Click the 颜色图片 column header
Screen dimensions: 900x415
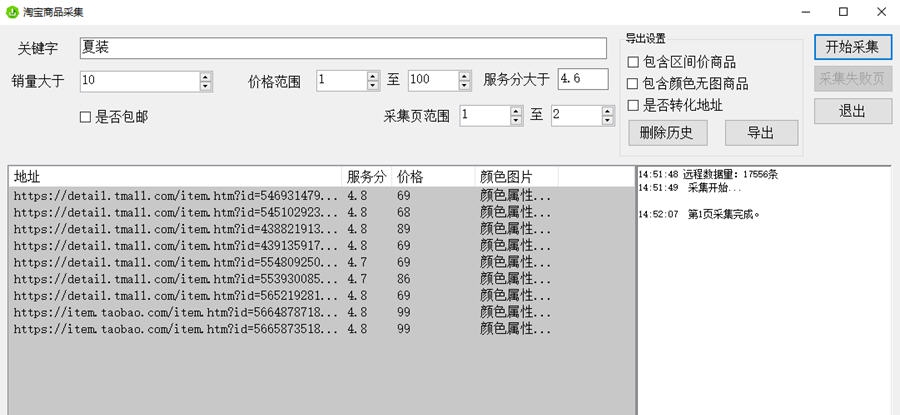pos(517,177)
